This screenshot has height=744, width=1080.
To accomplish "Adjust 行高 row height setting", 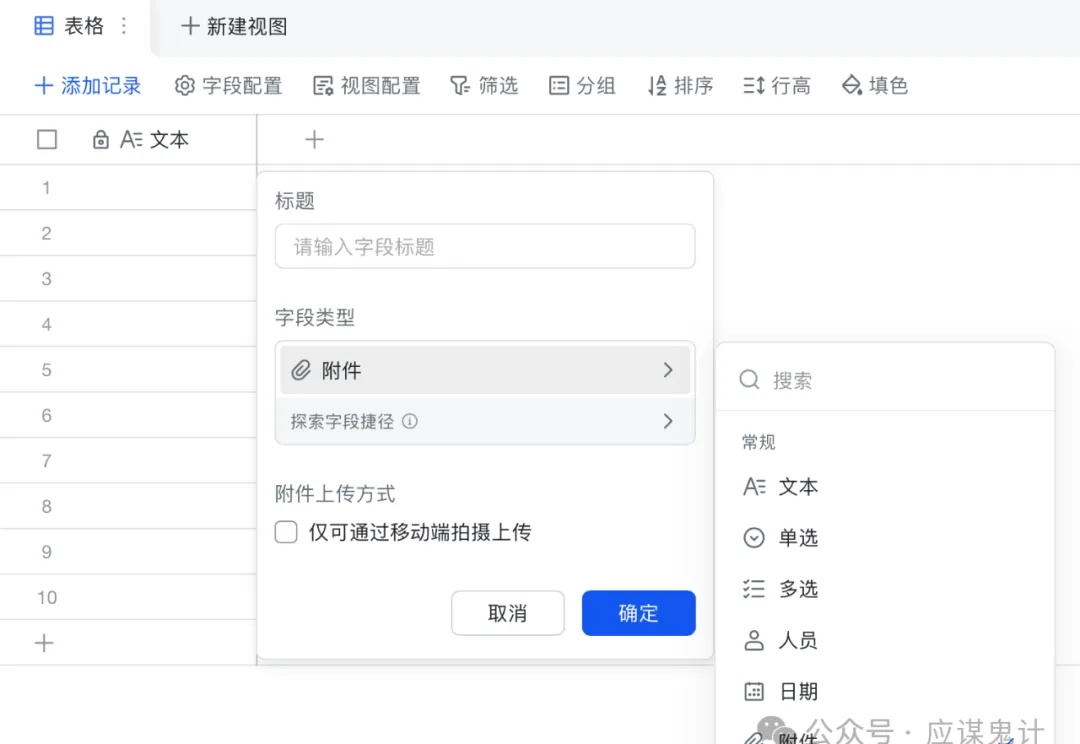I will point(777,86).
